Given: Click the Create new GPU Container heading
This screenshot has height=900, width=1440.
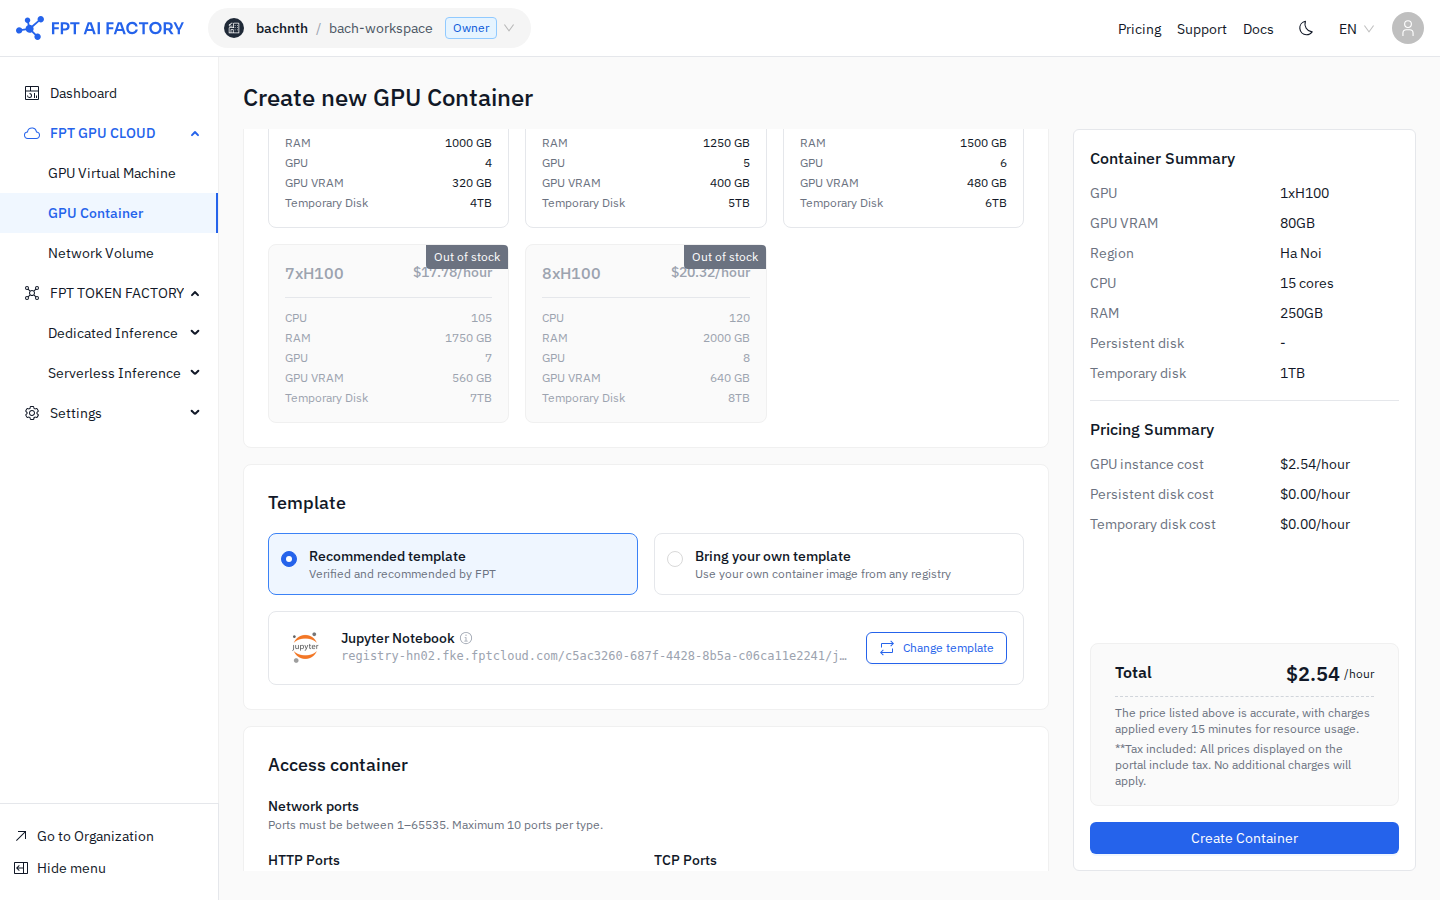Looking at the screenshot, I should pyautogui.click(x=388, y=98).
